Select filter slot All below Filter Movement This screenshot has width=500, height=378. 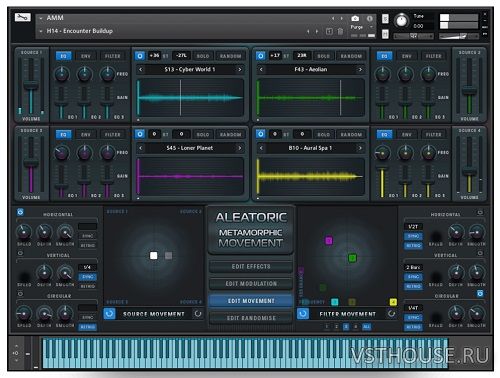366,327
